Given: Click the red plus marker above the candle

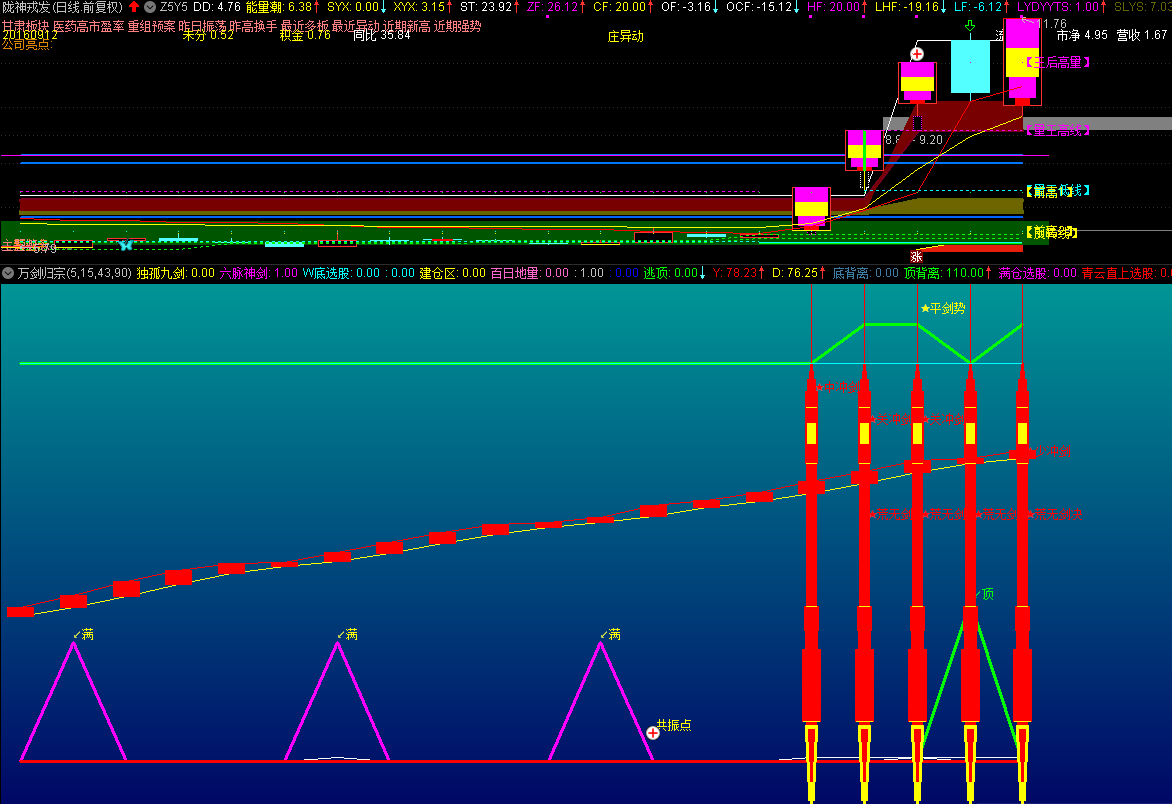Looking at the screenshot, I should 917,54.
